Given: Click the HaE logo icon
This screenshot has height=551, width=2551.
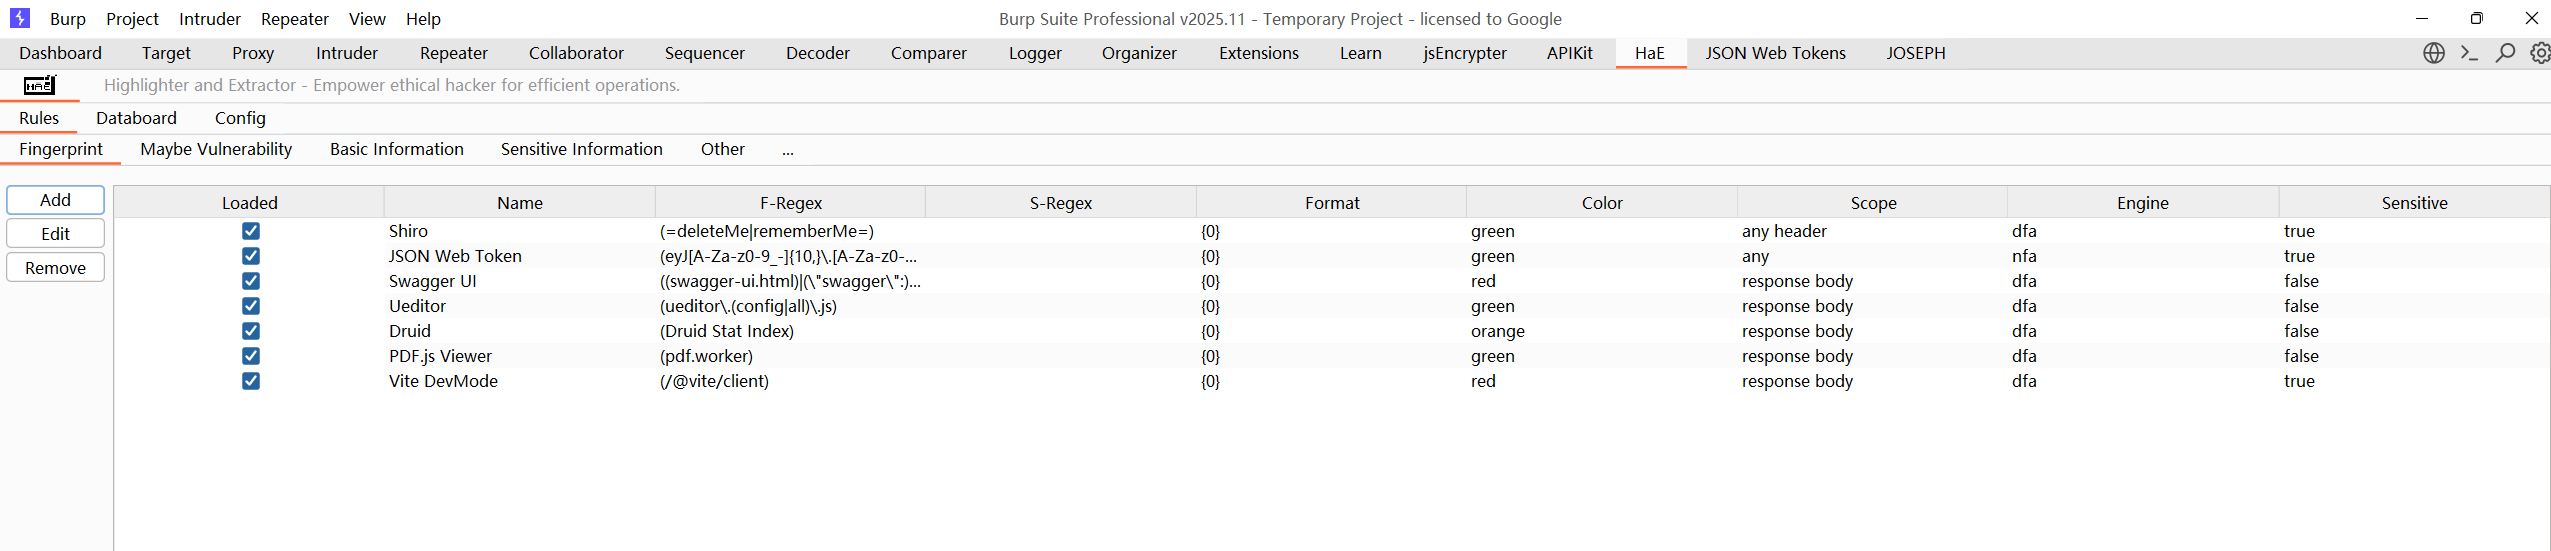Looking at the screenshot, I should pos(40,86).
